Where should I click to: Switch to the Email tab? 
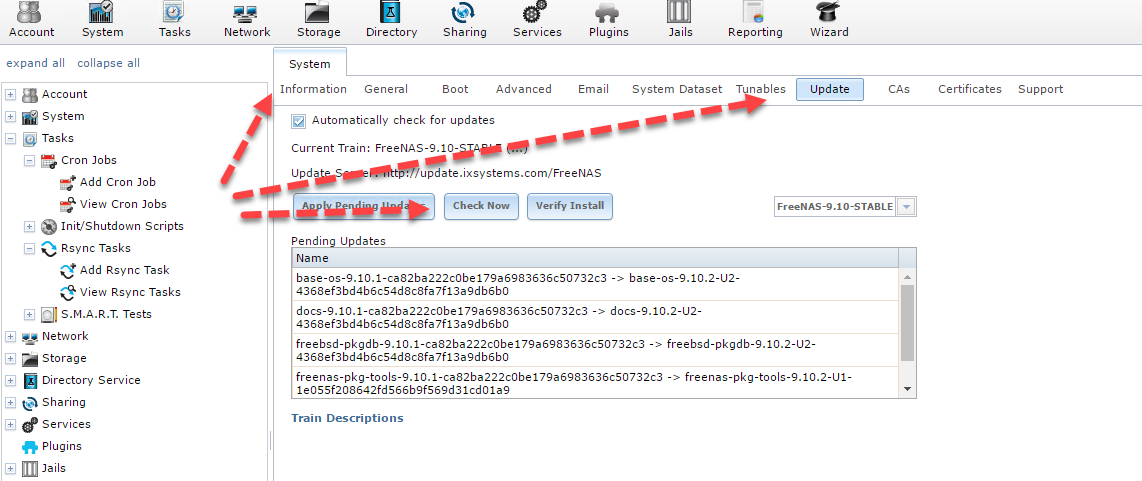[x=594, y=89]
